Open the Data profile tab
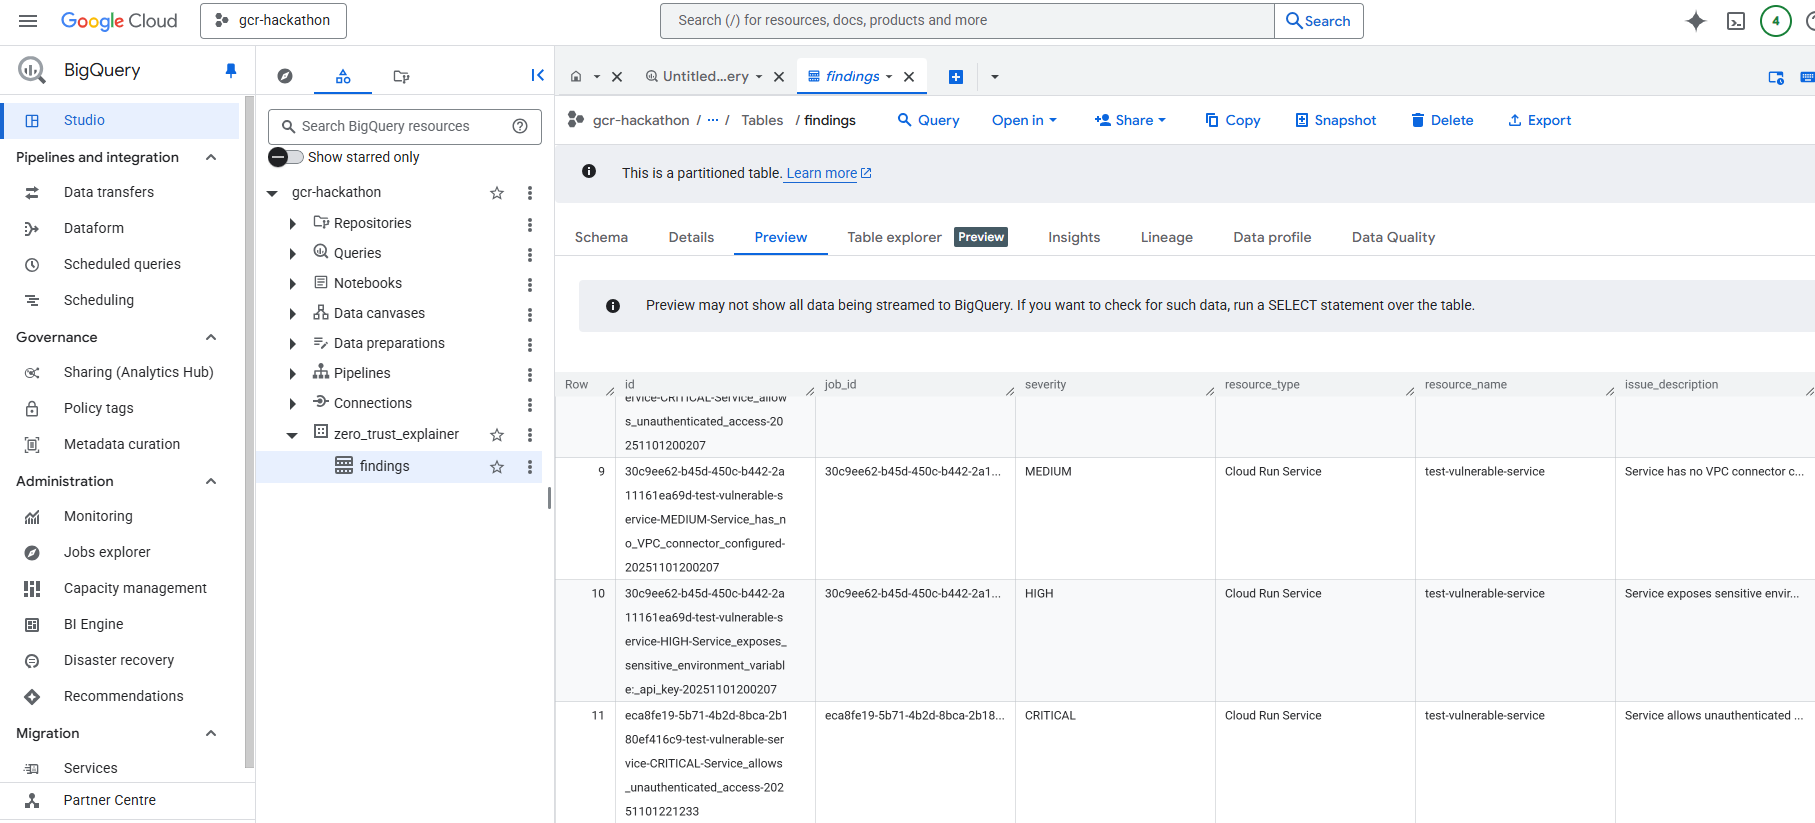 (1272, 237)
